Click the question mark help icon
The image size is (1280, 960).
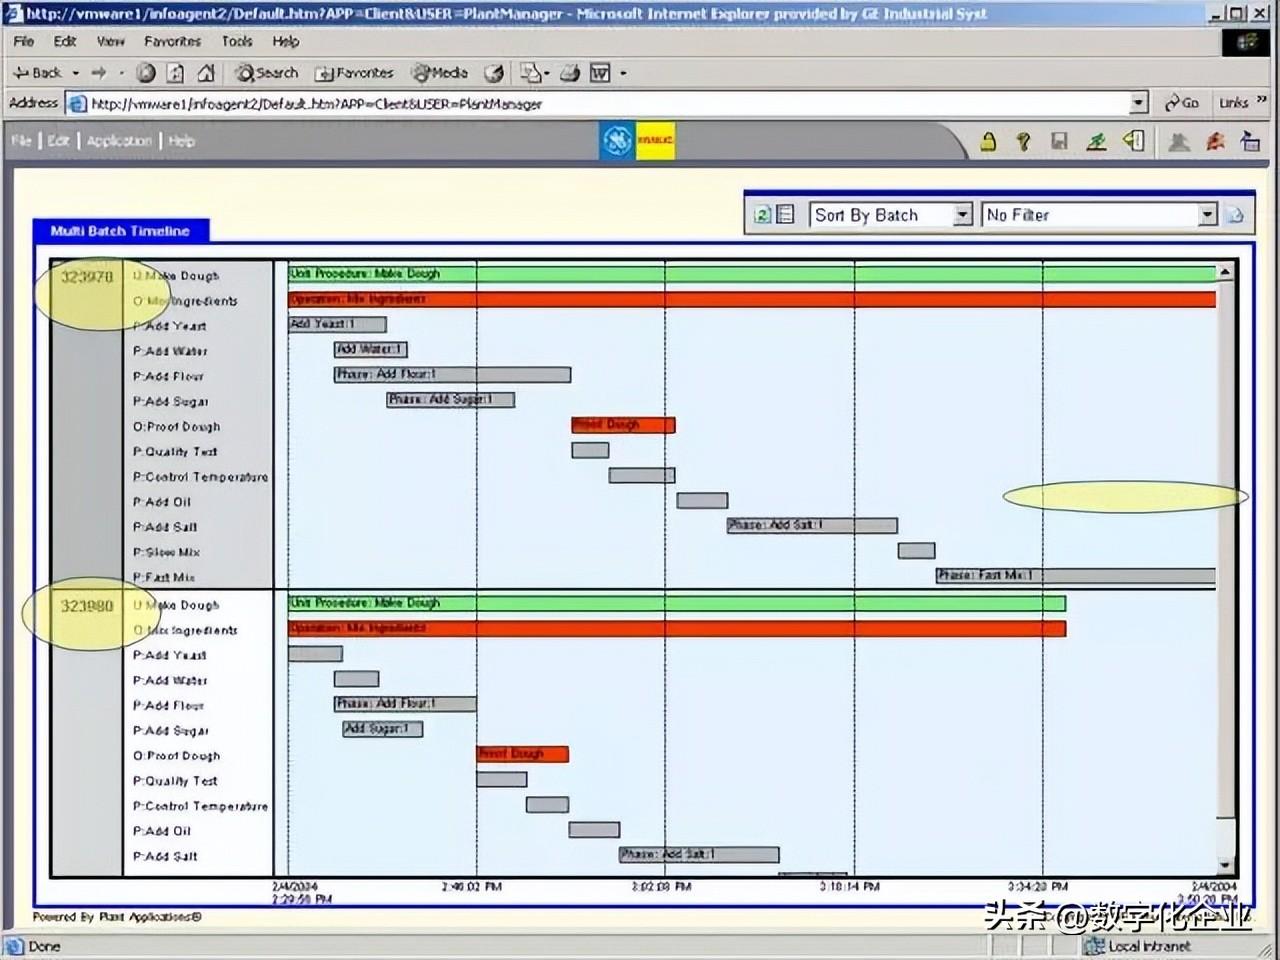click(x=1023, y=141)
